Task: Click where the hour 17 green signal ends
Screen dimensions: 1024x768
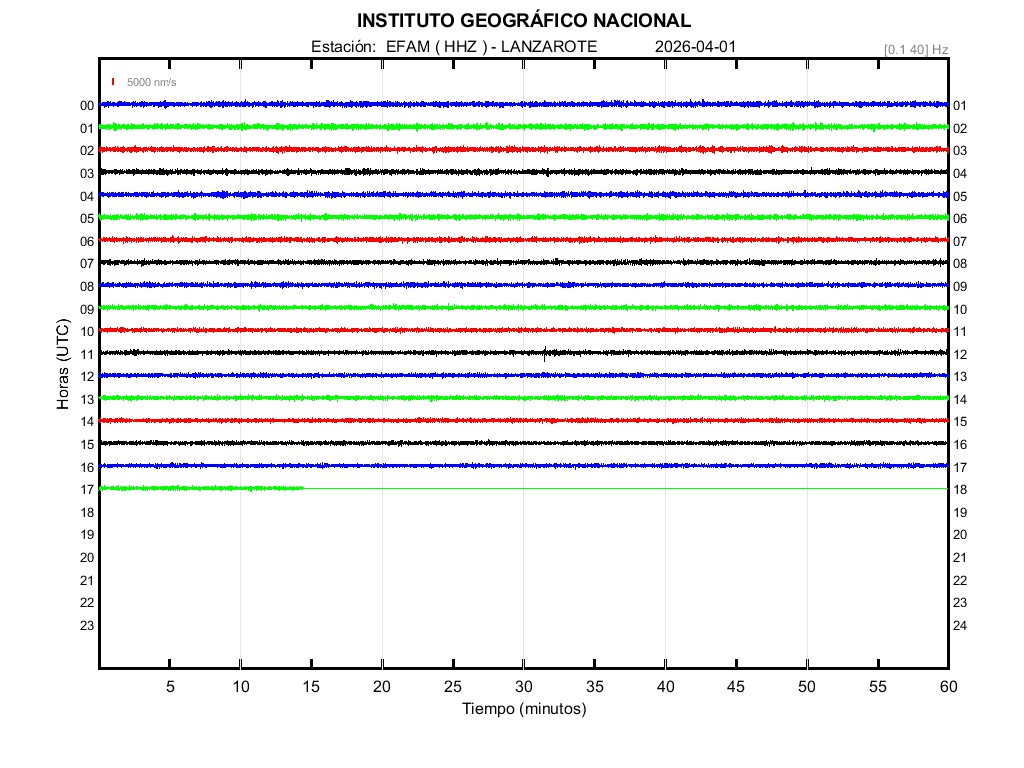Action: click(303, 488)
